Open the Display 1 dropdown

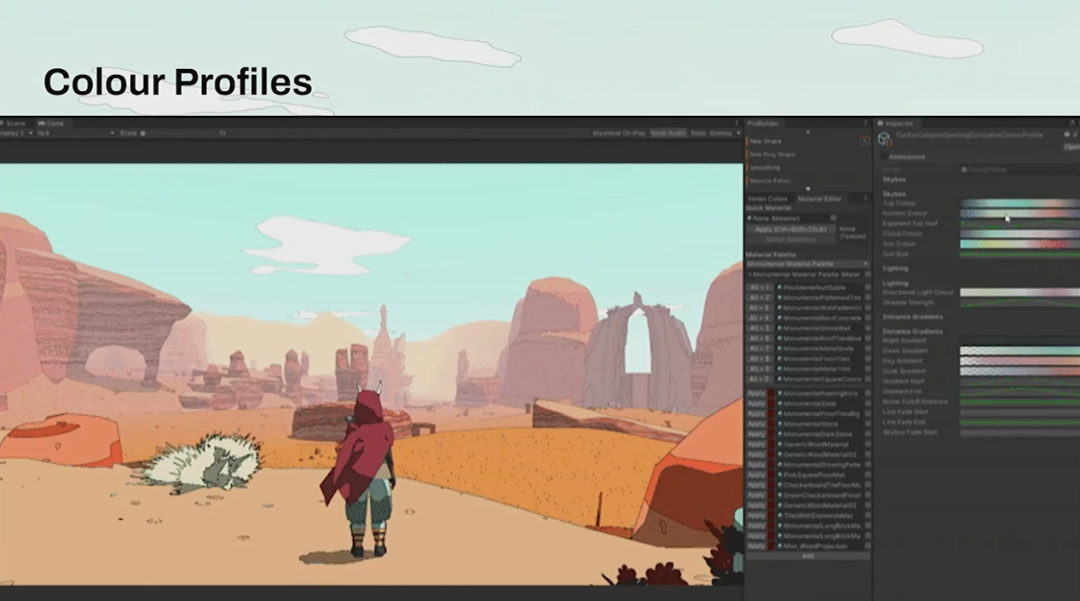point(15,133)
